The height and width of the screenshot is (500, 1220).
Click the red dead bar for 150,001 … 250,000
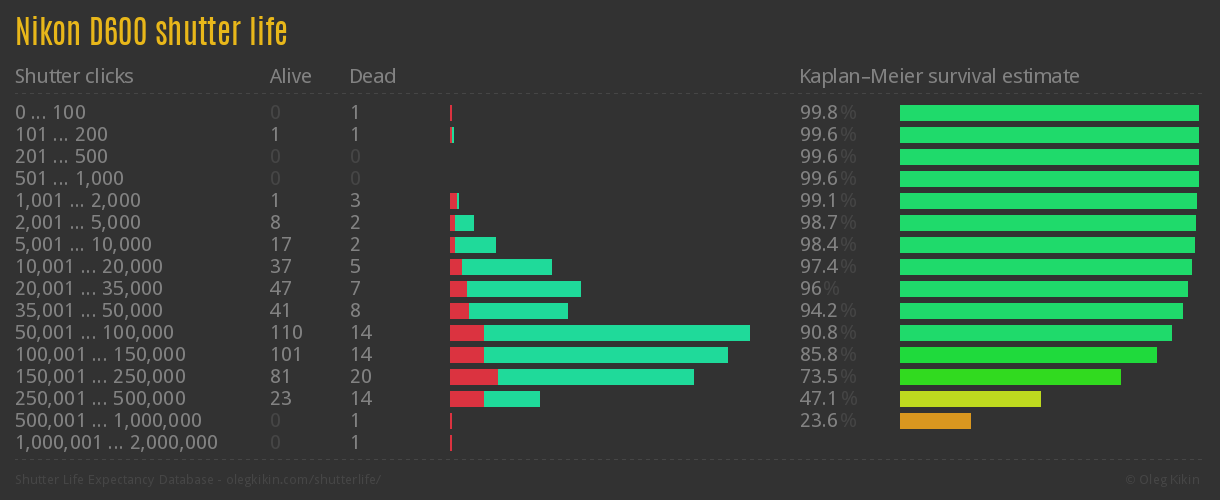point(473,377)
